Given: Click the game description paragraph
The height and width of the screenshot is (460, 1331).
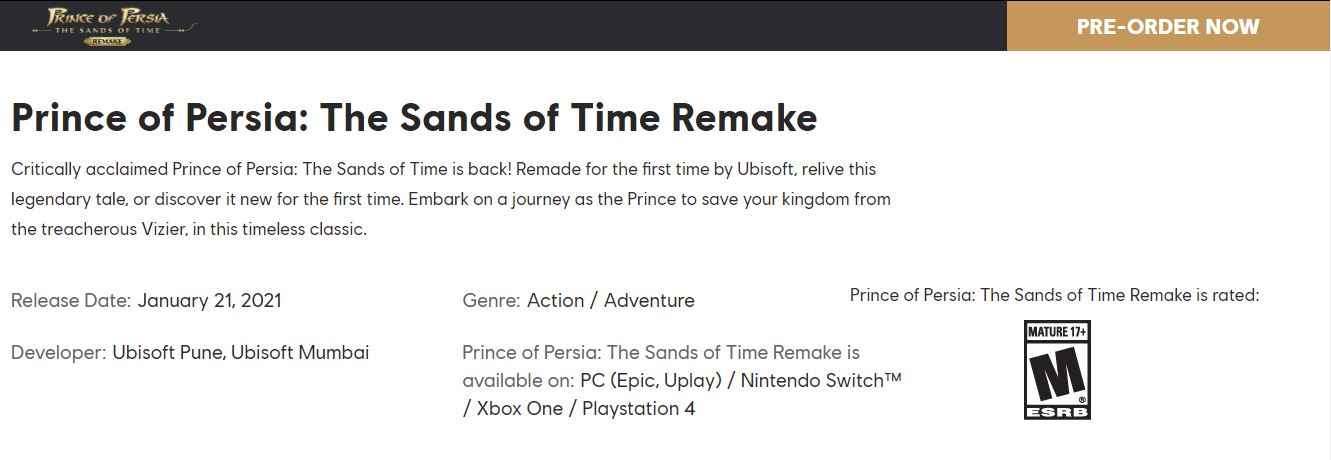Looking at the screenshot, I should pos(451,199).
